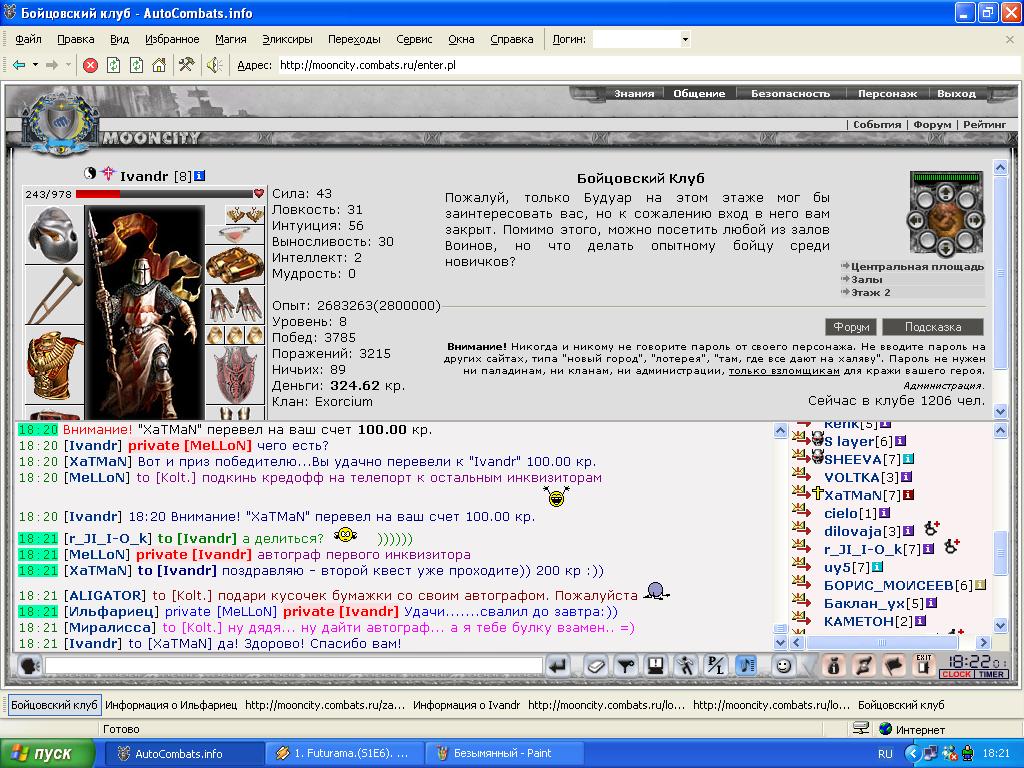This screenshot has width=1024, height=768.
Task: Open the События link
Action: click(x=877, y=124)
